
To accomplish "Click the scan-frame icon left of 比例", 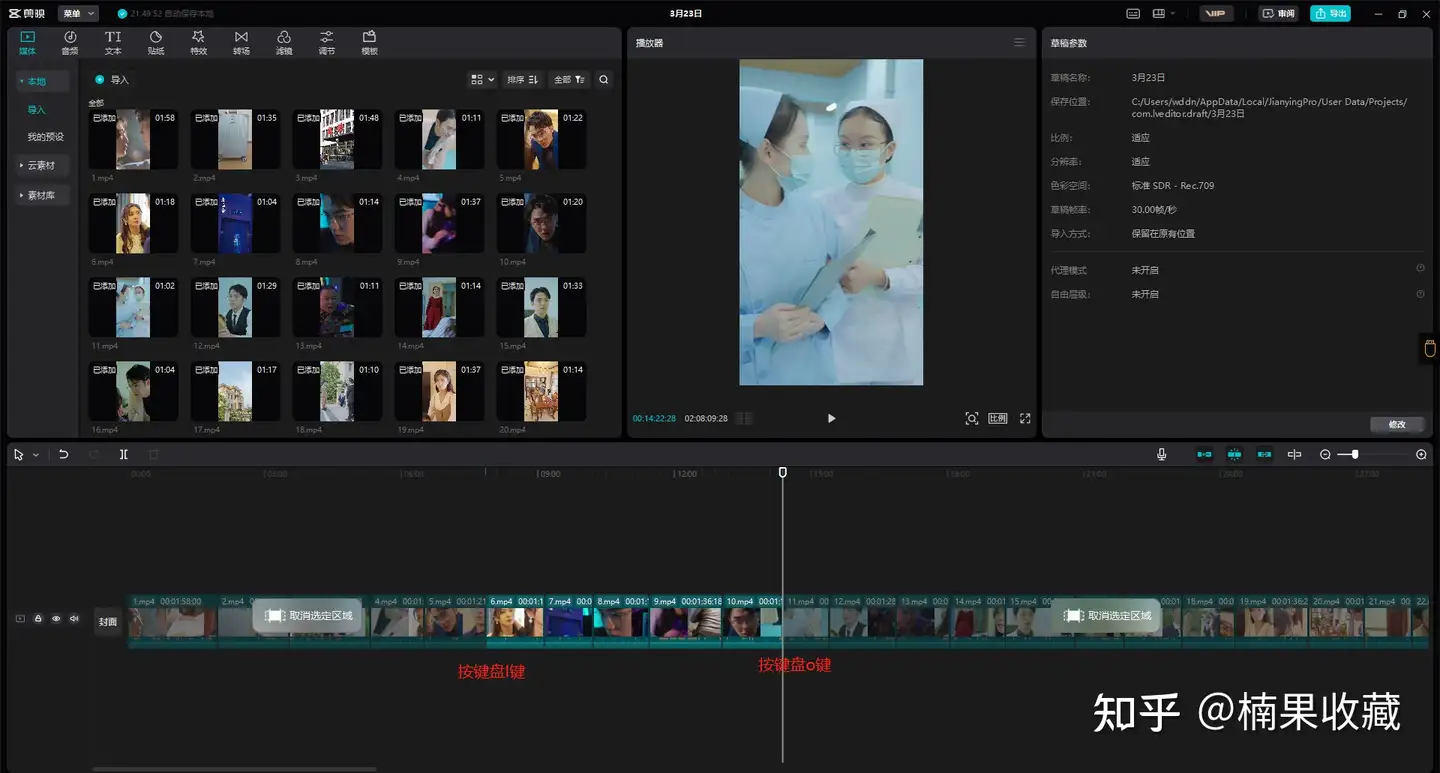I will (x=971, y=418).
